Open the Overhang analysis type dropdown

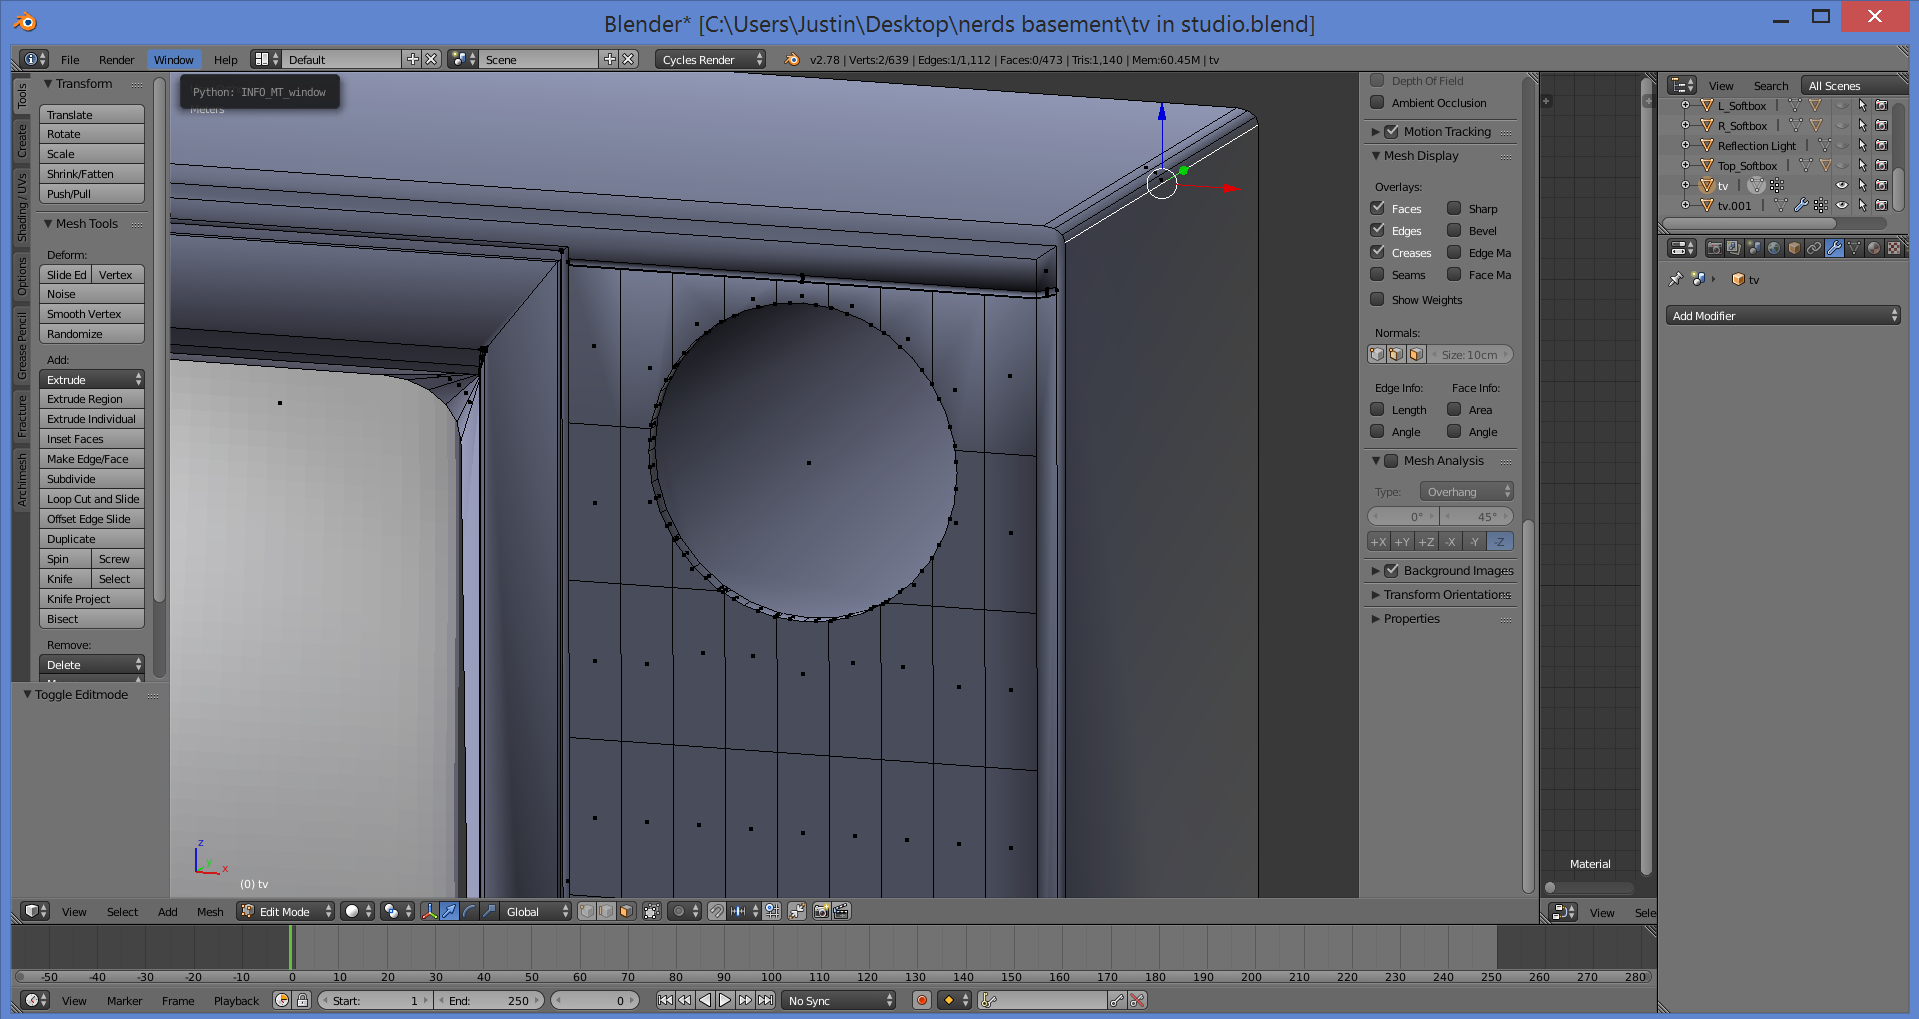point(1467,491)
